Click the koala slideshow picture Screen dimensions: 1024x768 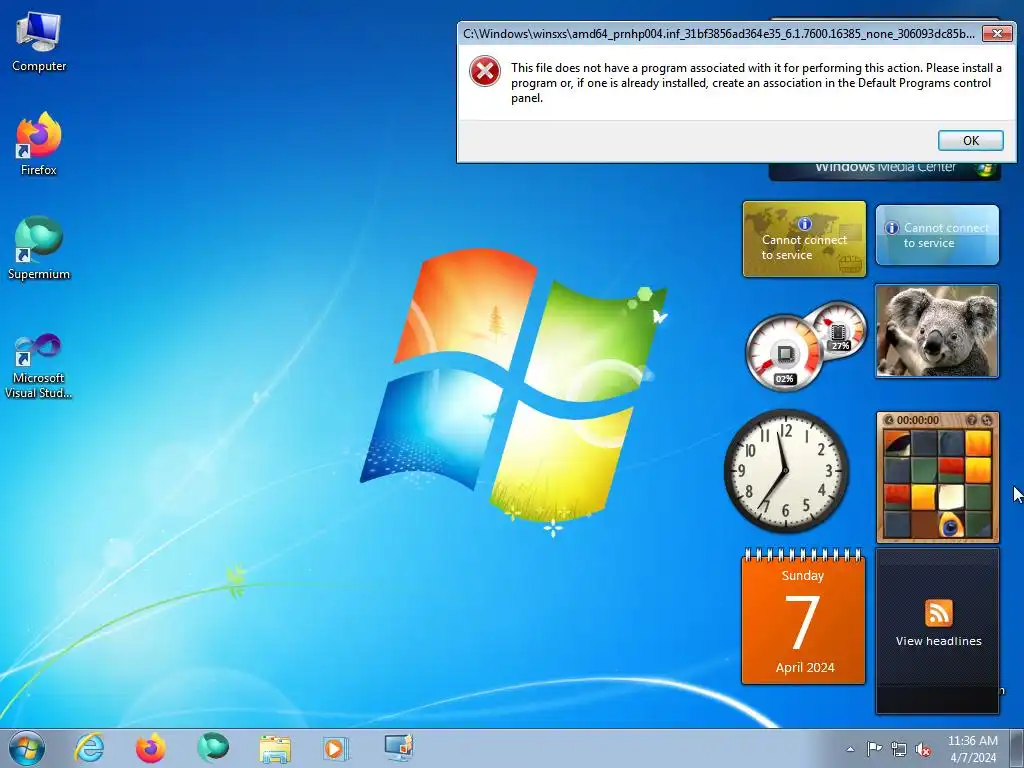click(x=937, y=330)
